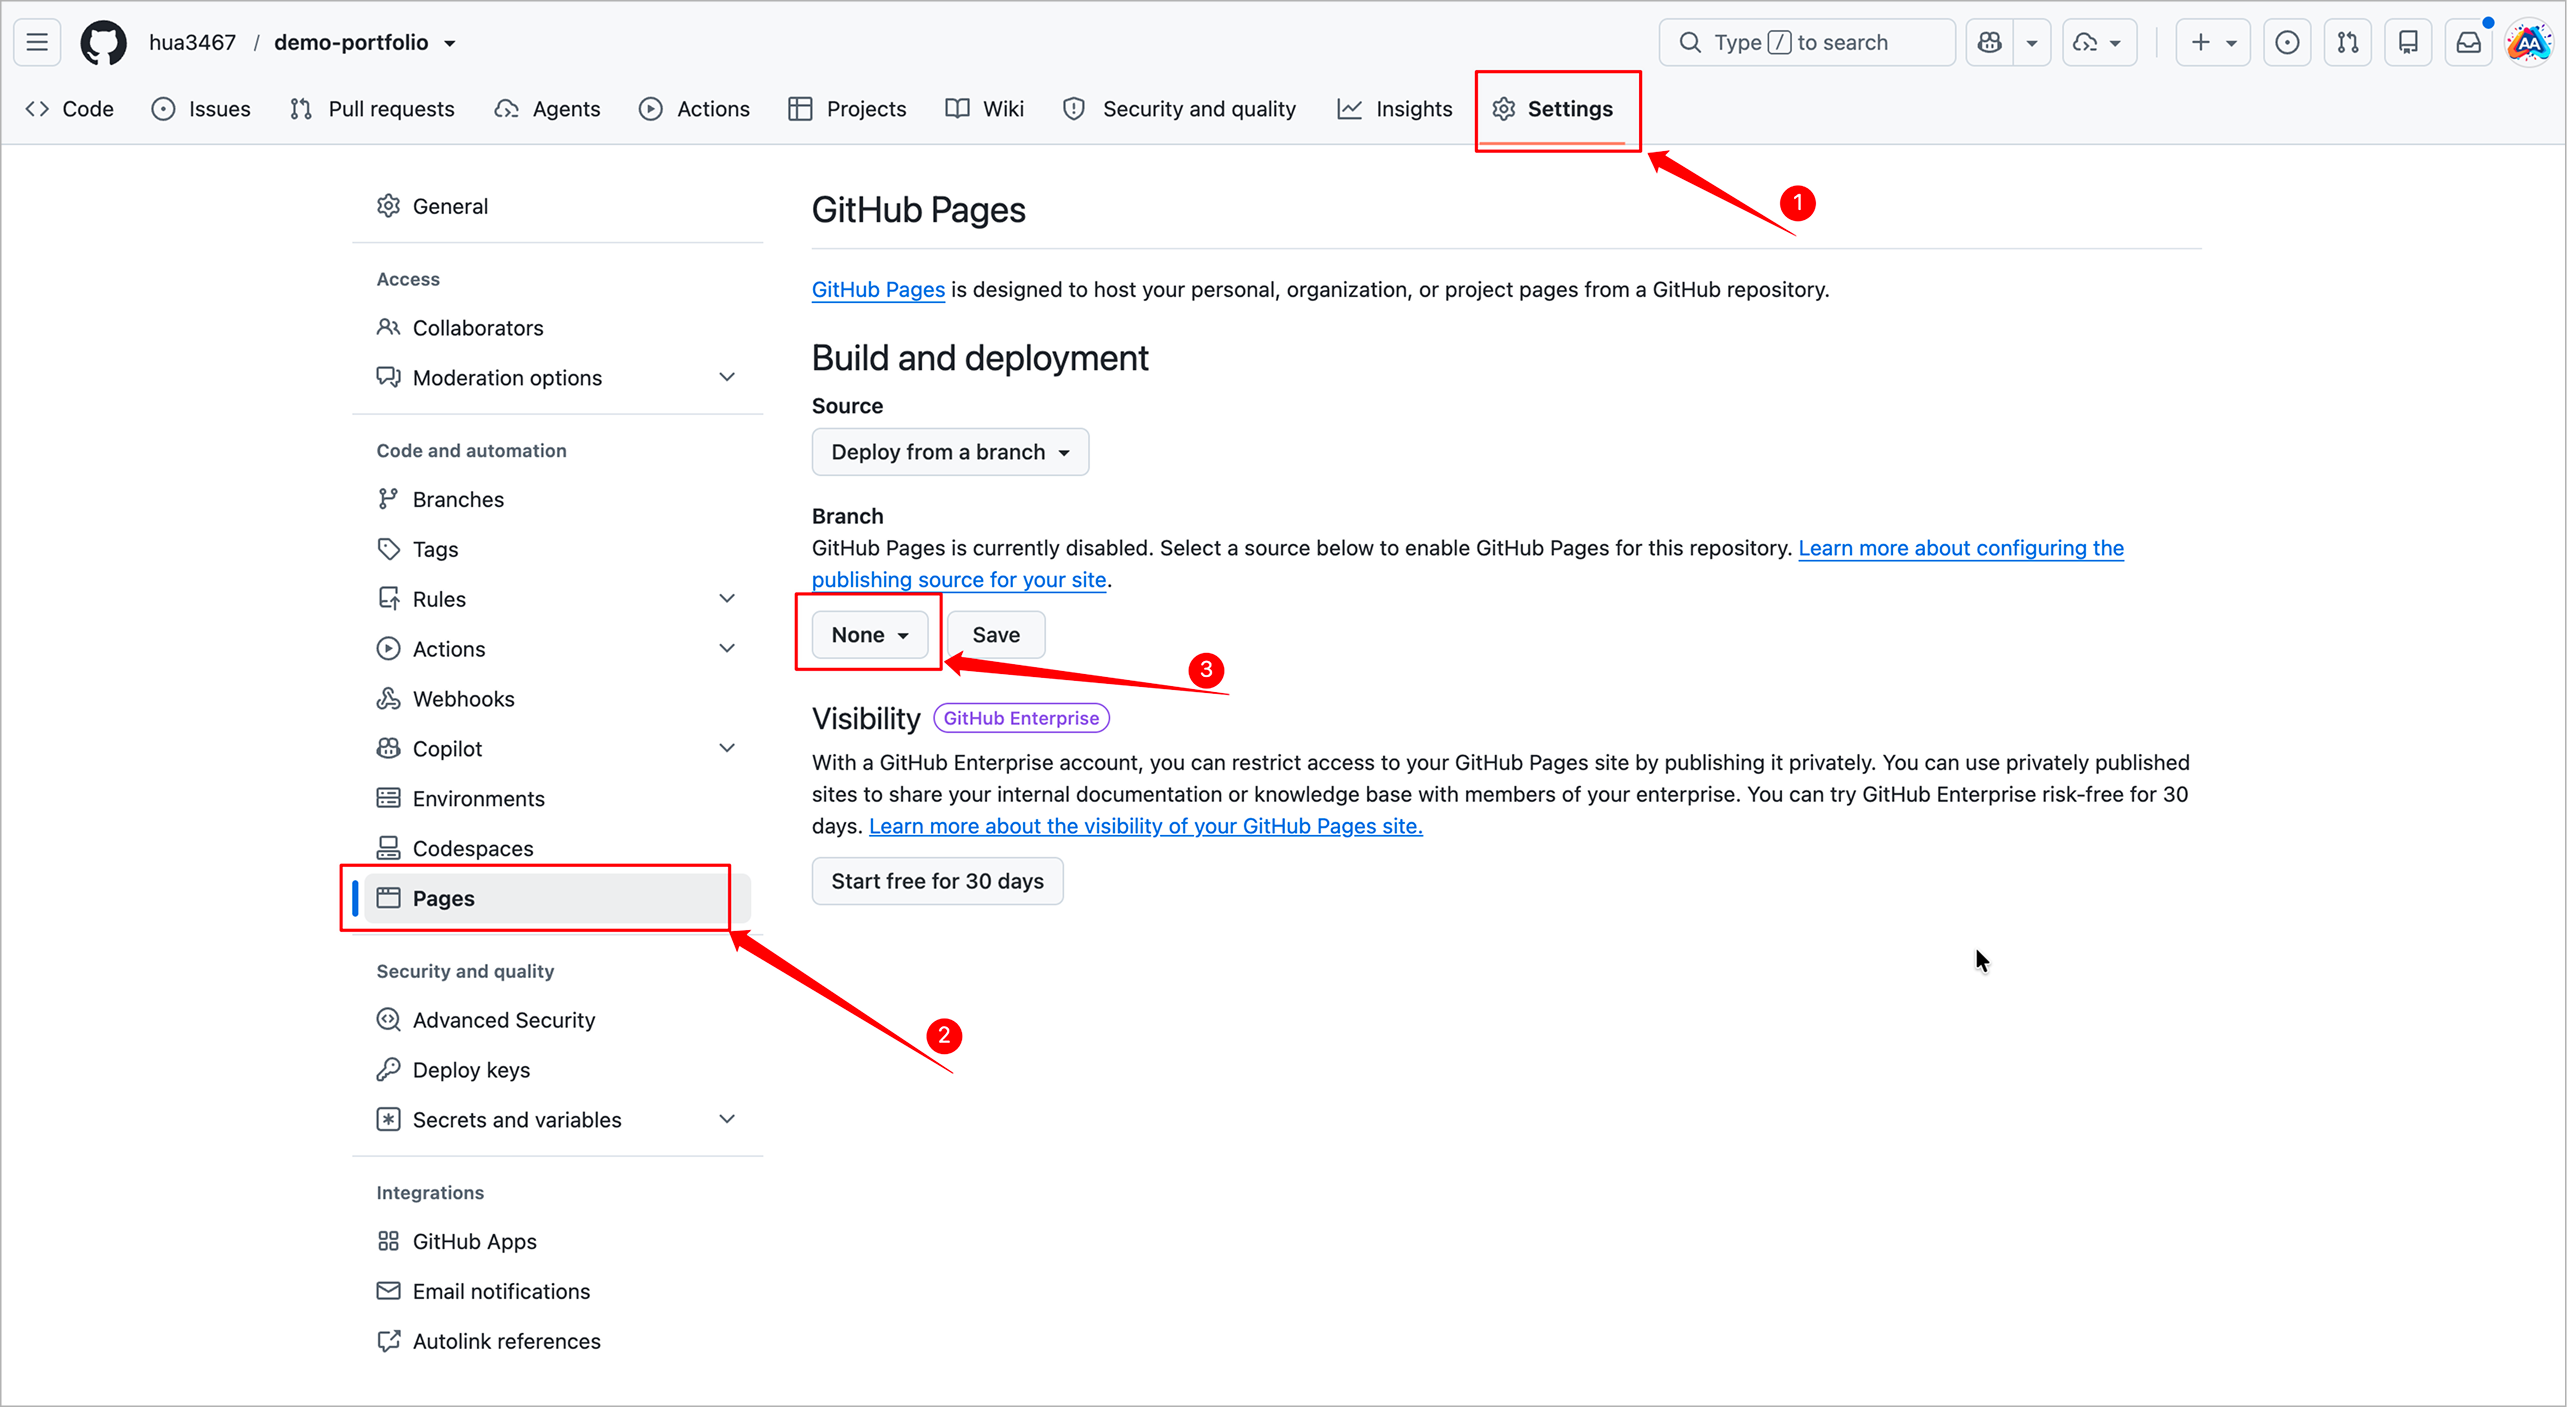2567x1407 pixels.
Task: Open Webhooks settings
Action: [558, 699]
